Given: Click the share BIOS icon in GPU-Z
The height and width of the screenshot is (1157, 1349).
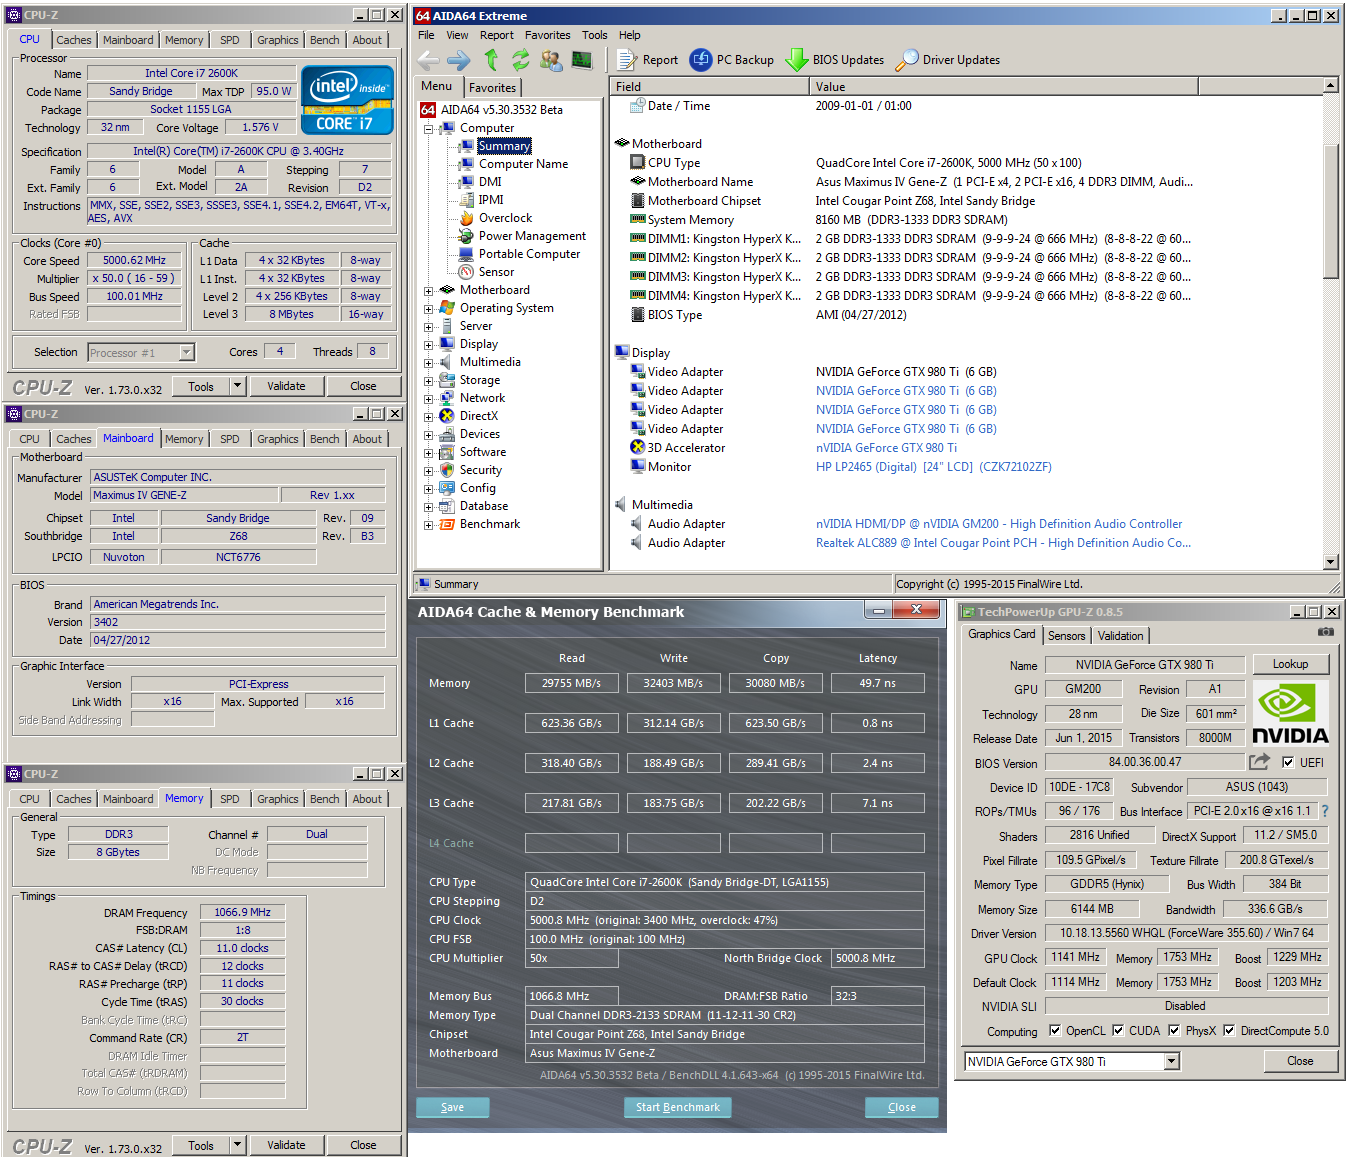Looking at the screenshot, I should [1259, 762].
